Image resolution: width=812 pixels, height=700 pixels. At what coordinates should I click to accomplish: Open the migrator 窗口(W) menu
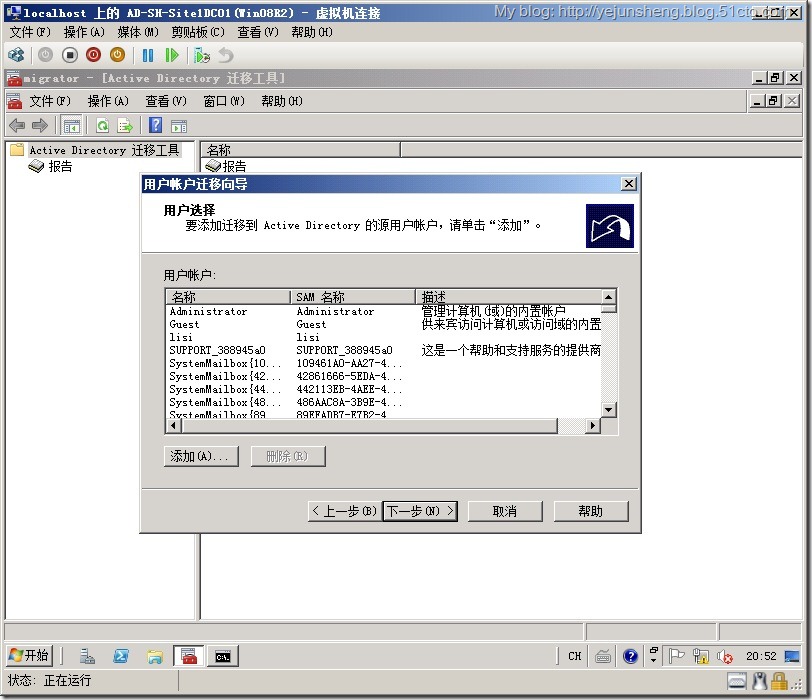tap(224, 101)
